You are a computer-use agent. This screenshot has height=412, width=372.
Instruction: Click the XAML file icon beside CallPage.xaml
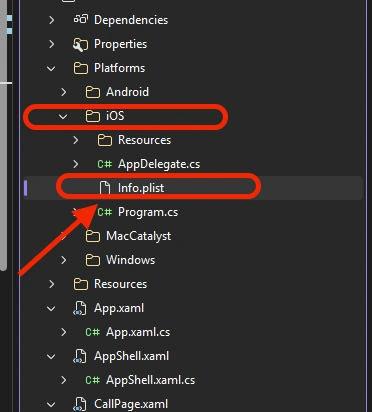[80, 404]
